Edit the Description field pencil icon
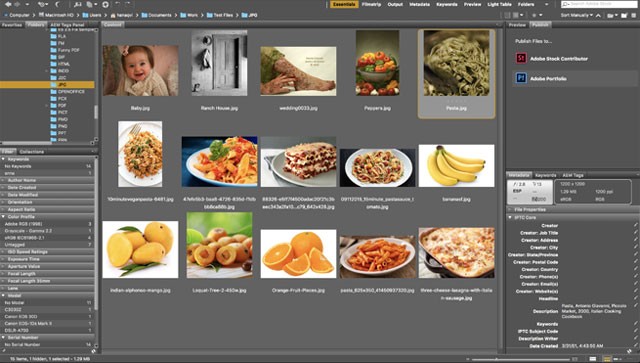This screenshot has height=363, width=640. 636,306
